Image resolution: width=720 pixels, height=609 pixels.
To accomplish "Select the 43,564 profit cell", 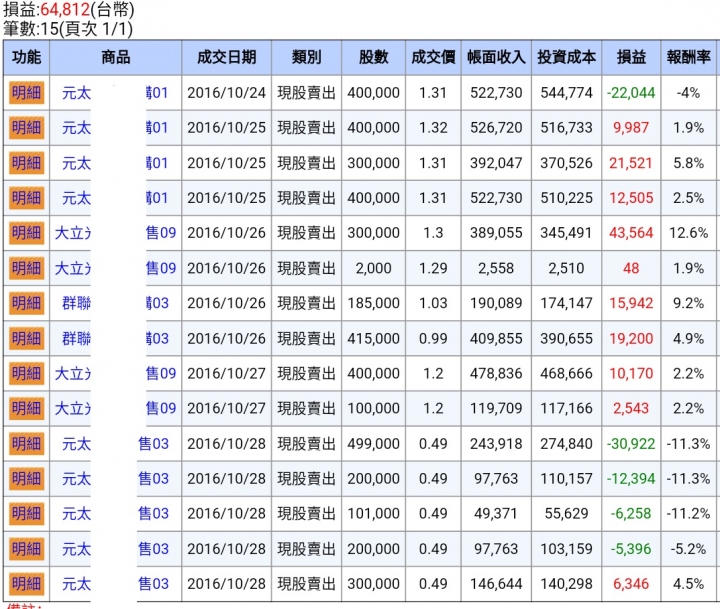I will coord(631,233).
